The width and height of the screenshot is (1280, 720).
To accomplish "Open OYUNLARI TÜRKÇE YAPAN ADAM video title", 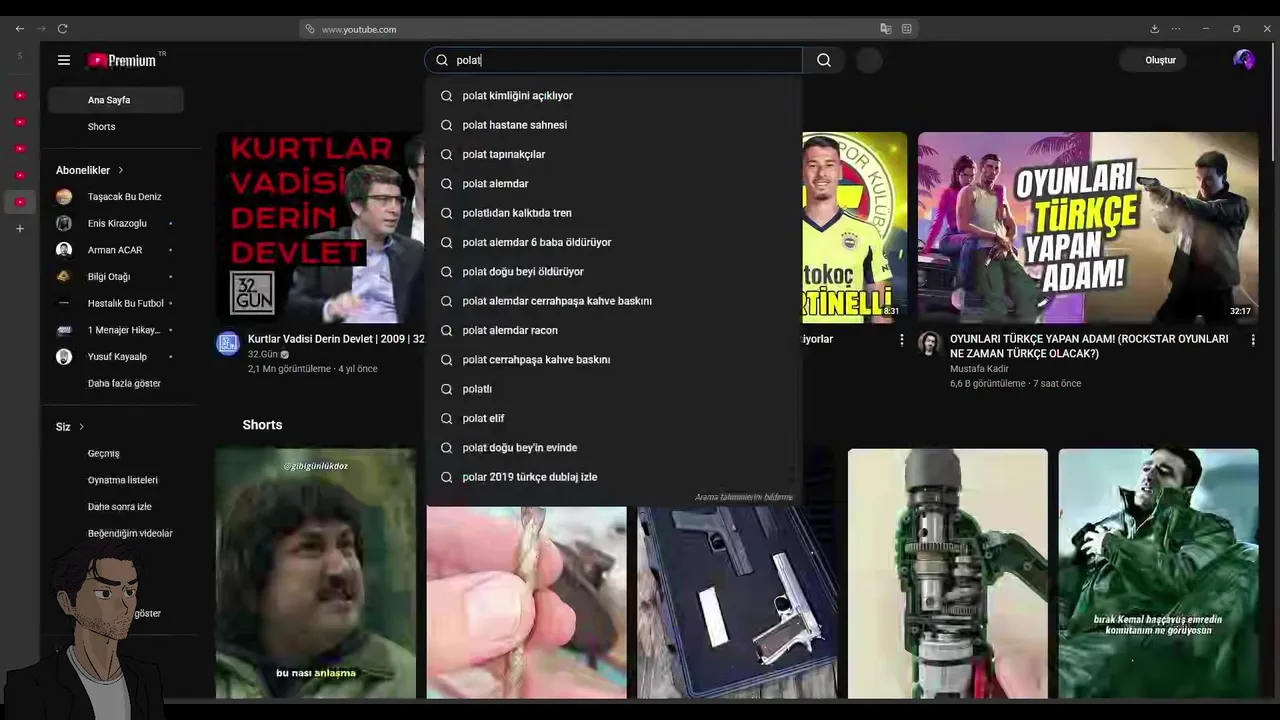I will click(x=1089, y=346).
